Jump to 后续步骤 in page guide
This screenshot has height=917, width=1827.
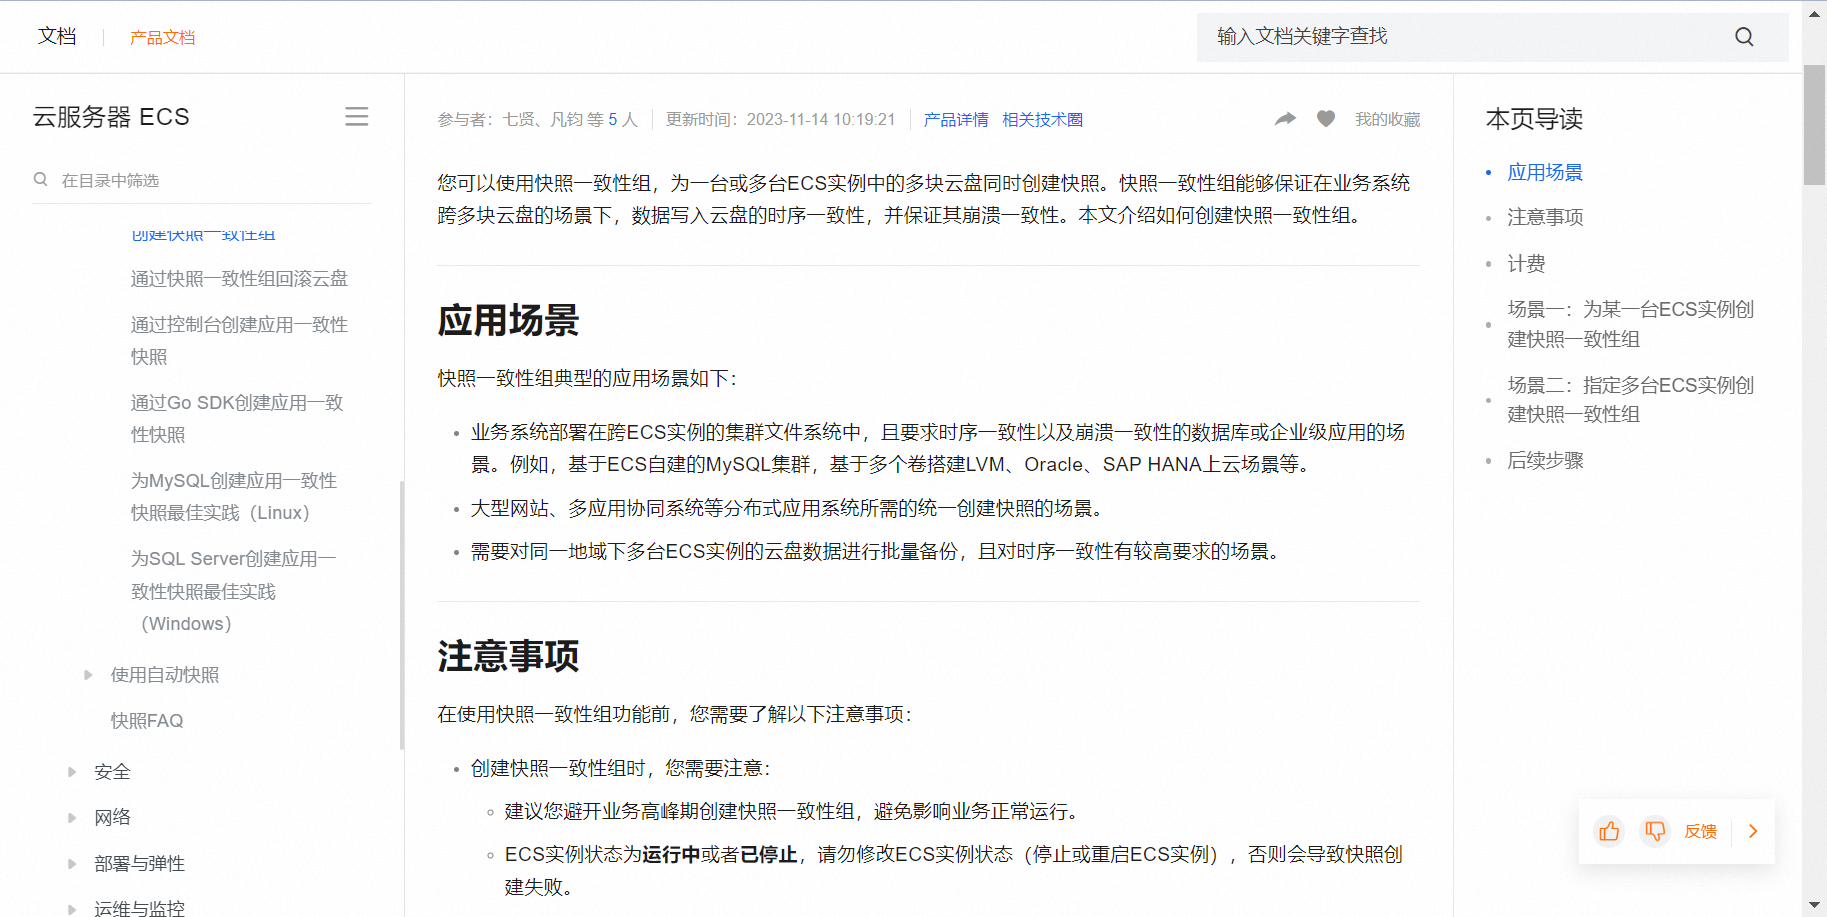(1545, 461)
